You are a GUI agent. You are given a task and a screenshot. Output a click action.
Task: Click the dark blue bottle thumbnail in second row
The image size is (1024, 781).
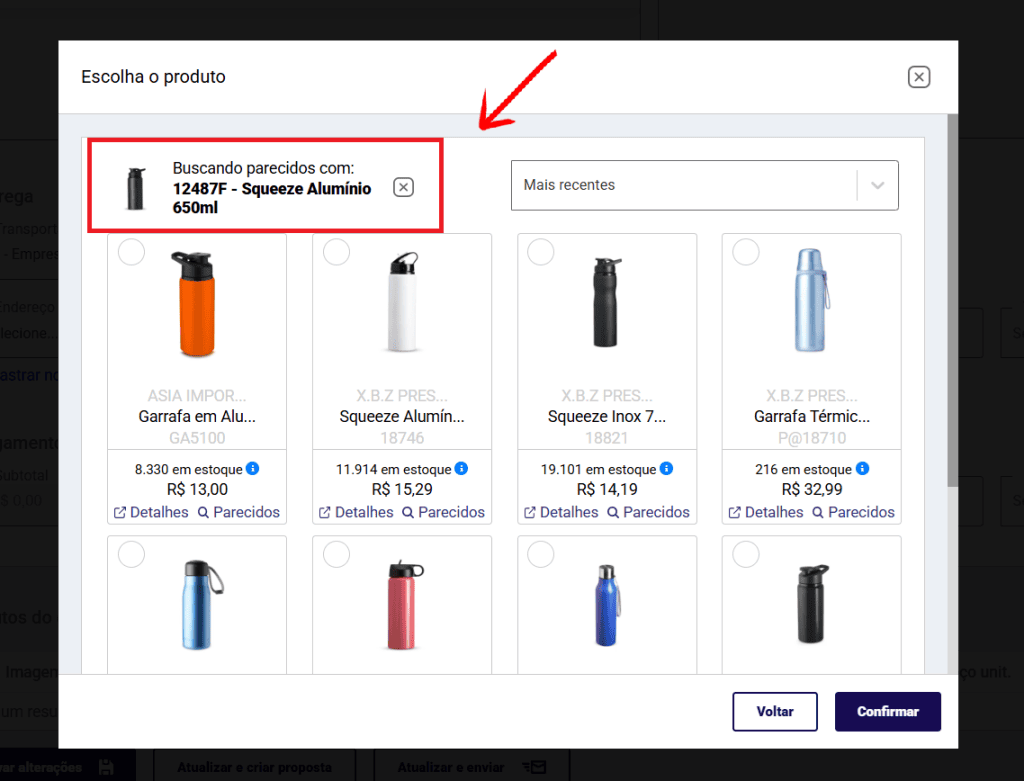[x=607, y=605]
